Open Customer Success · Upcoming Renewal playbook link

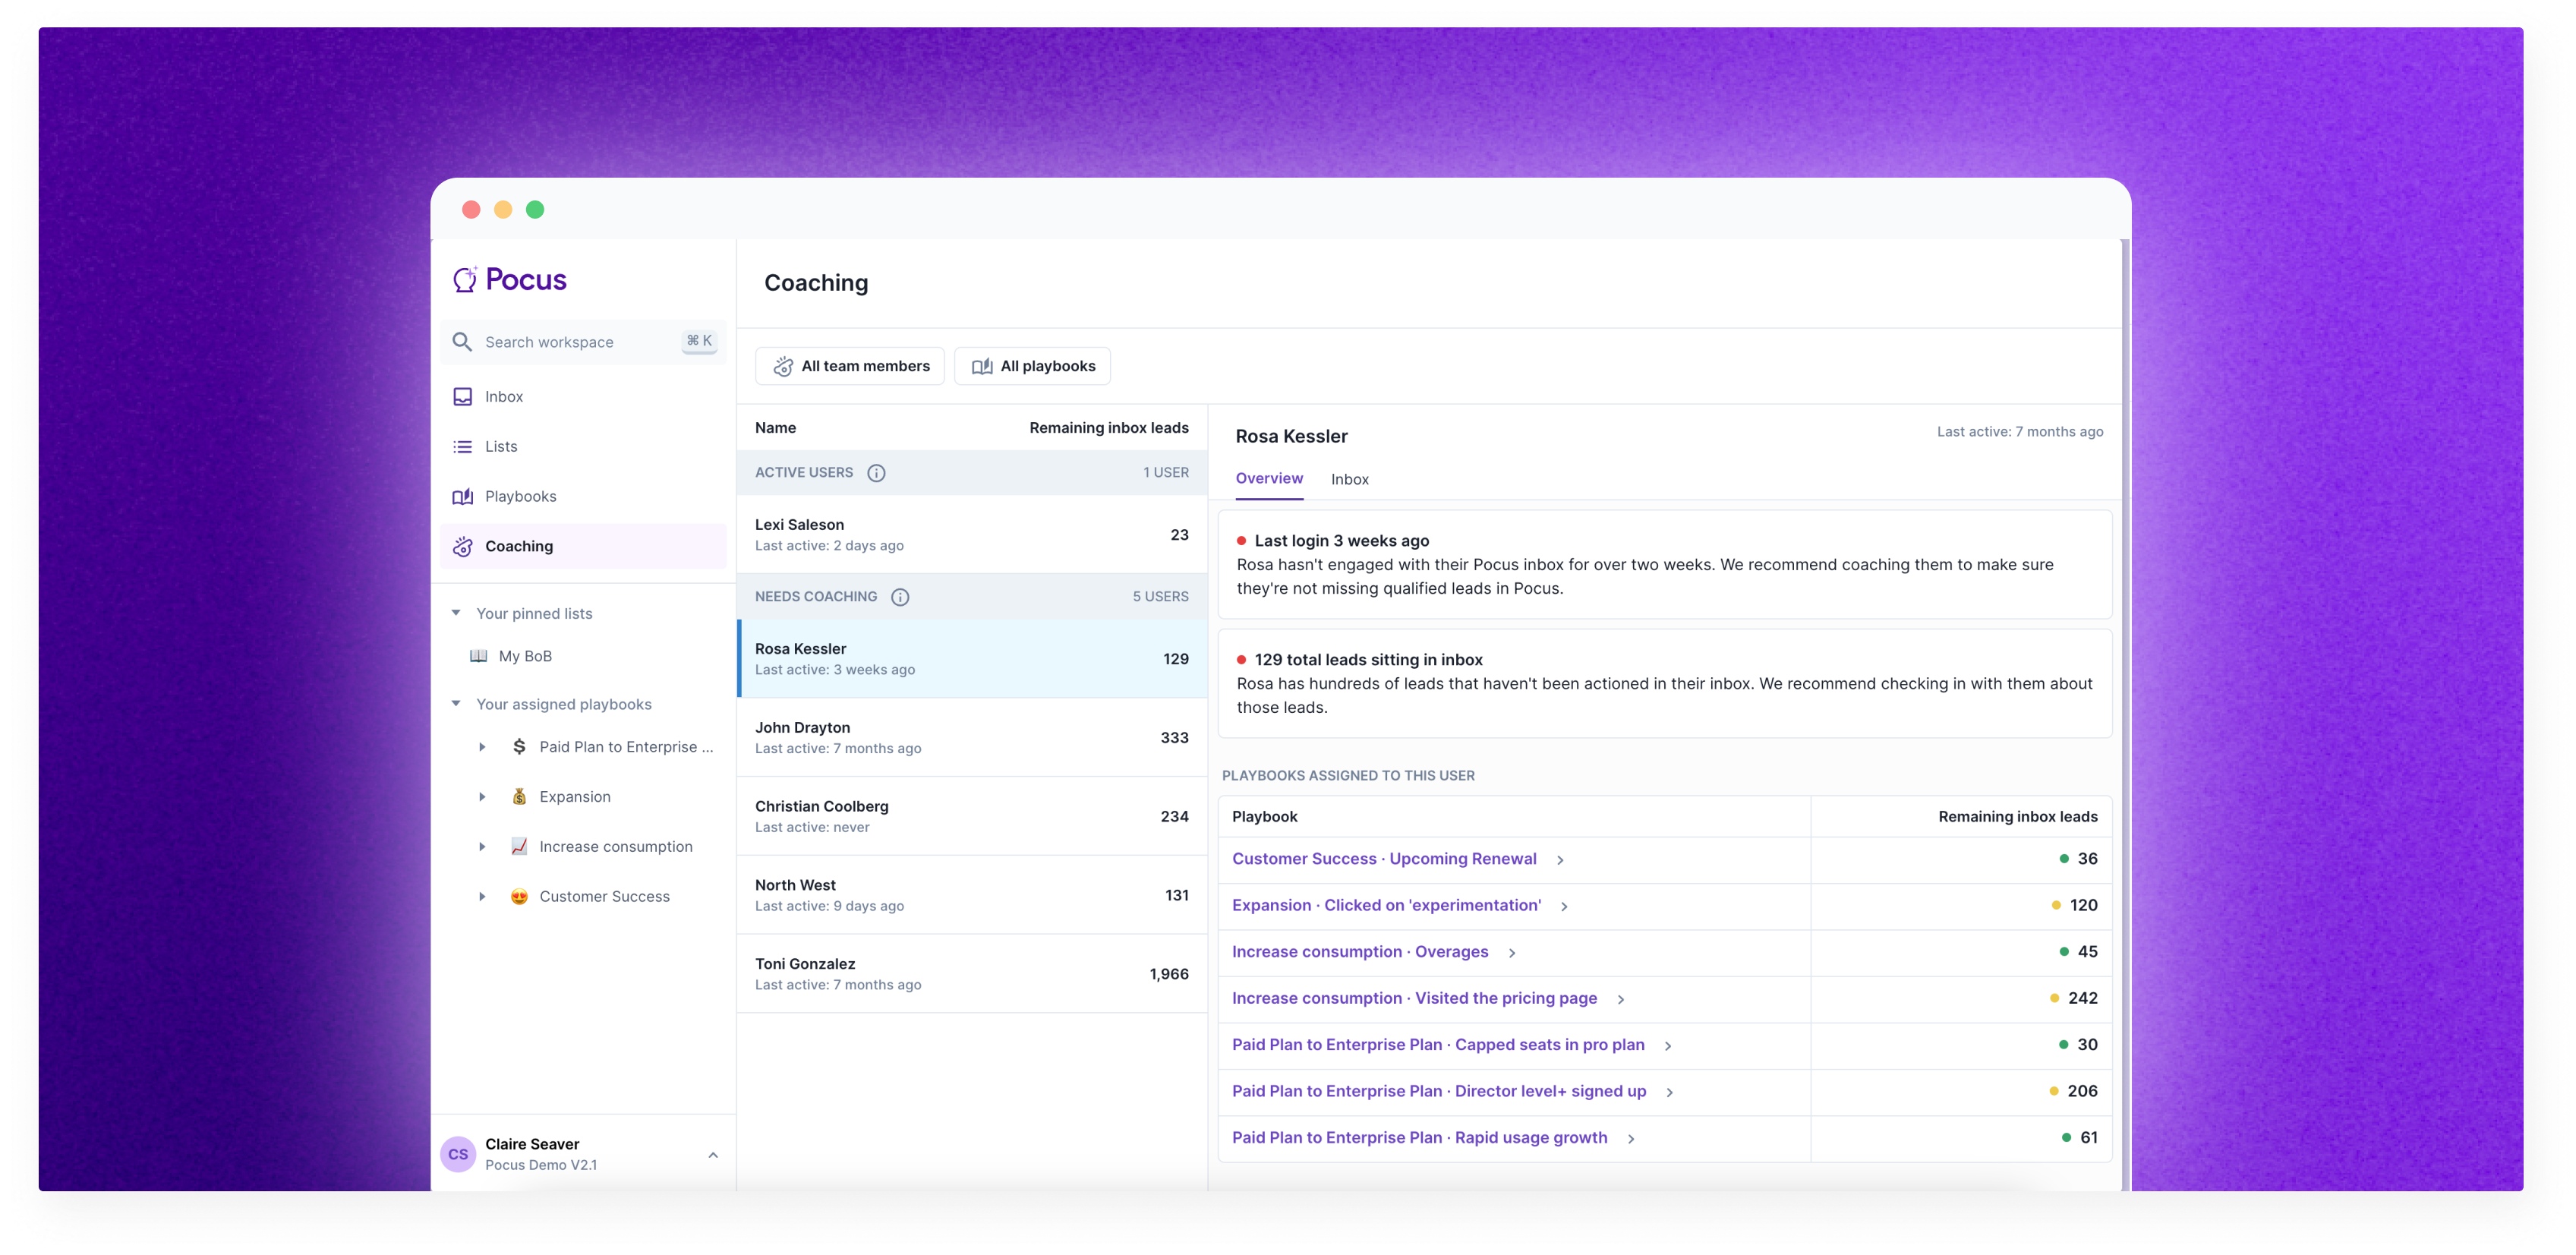click(x=1383, y=859)
